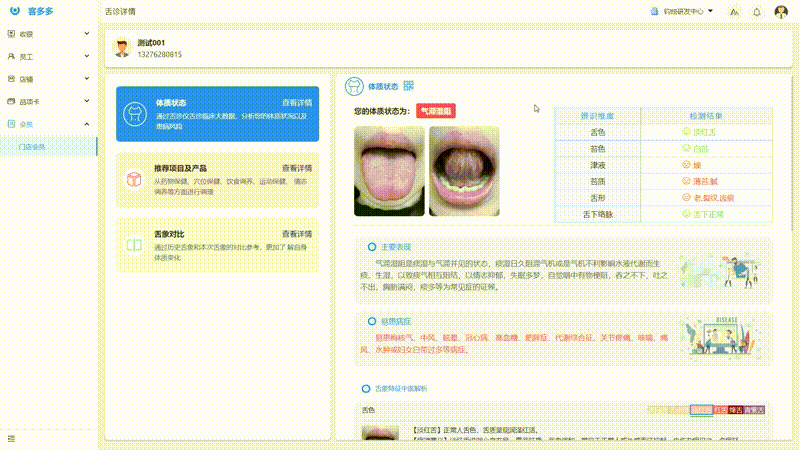Open the 员工 sidebar menu

point(48,56)
